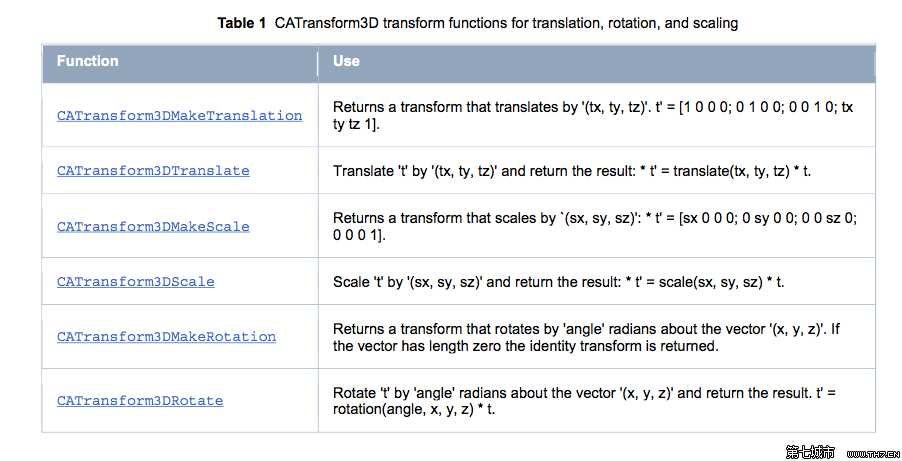Click the Use column header
The height and width of the screenshot is (461, 902).
(x=346, y=61)
